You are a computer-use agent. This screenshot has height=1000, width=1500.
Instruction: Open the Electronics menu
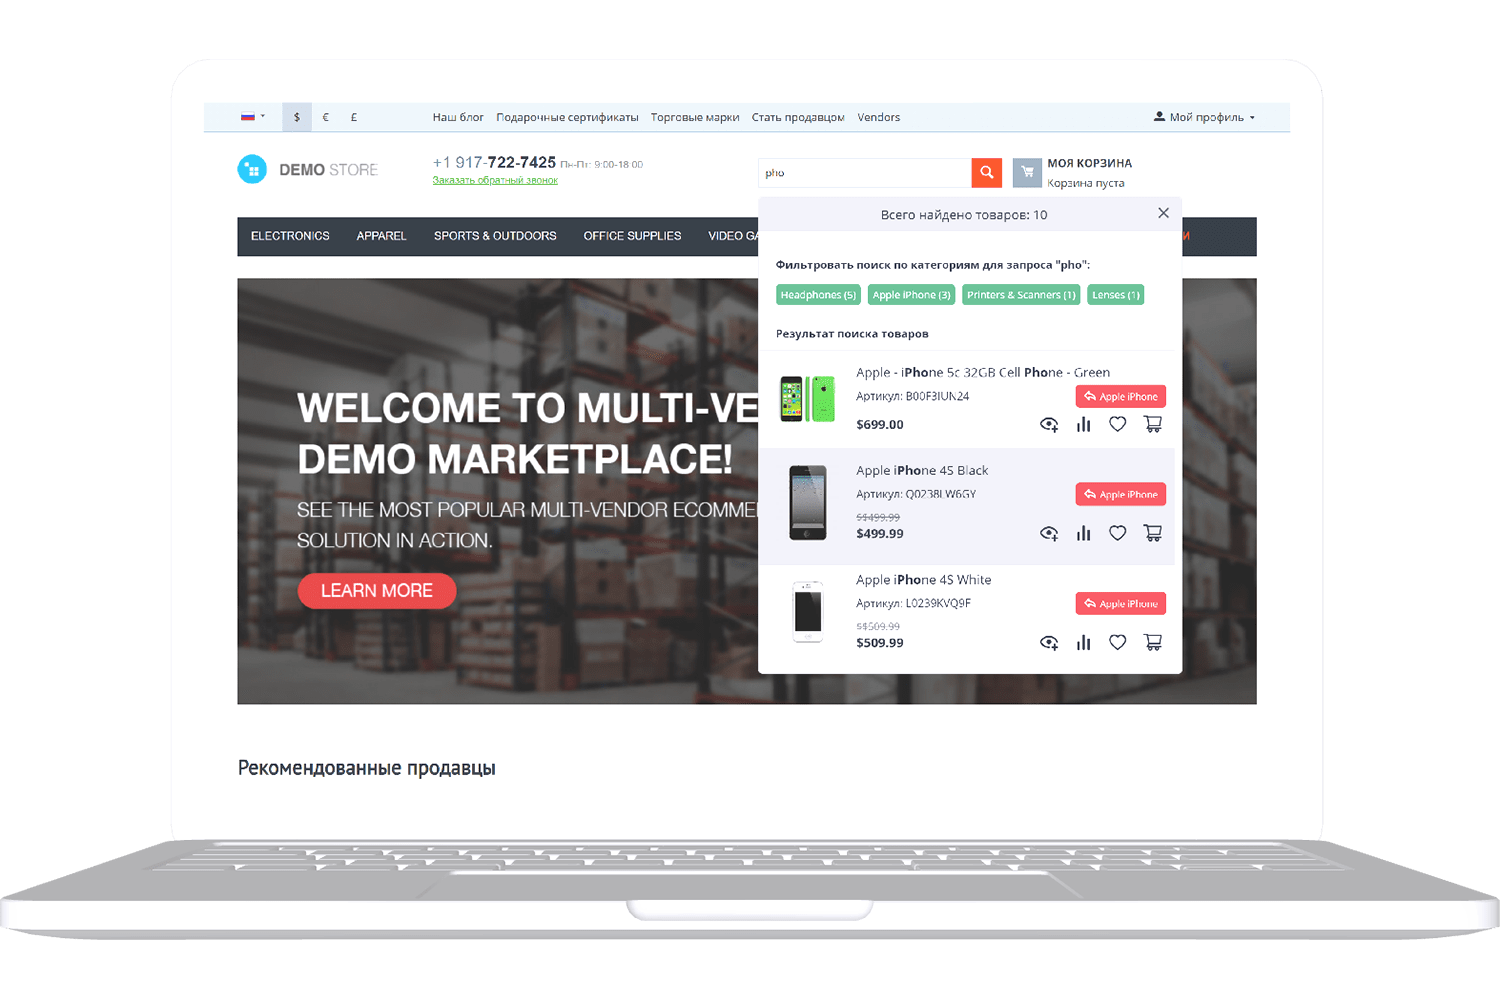(x=290, y=236)
